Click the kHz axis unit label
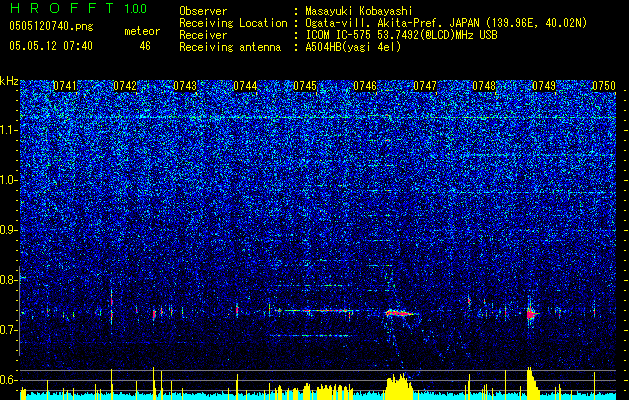Image resolution: width=629 pixels, height=400 pixels. [9, 81]
